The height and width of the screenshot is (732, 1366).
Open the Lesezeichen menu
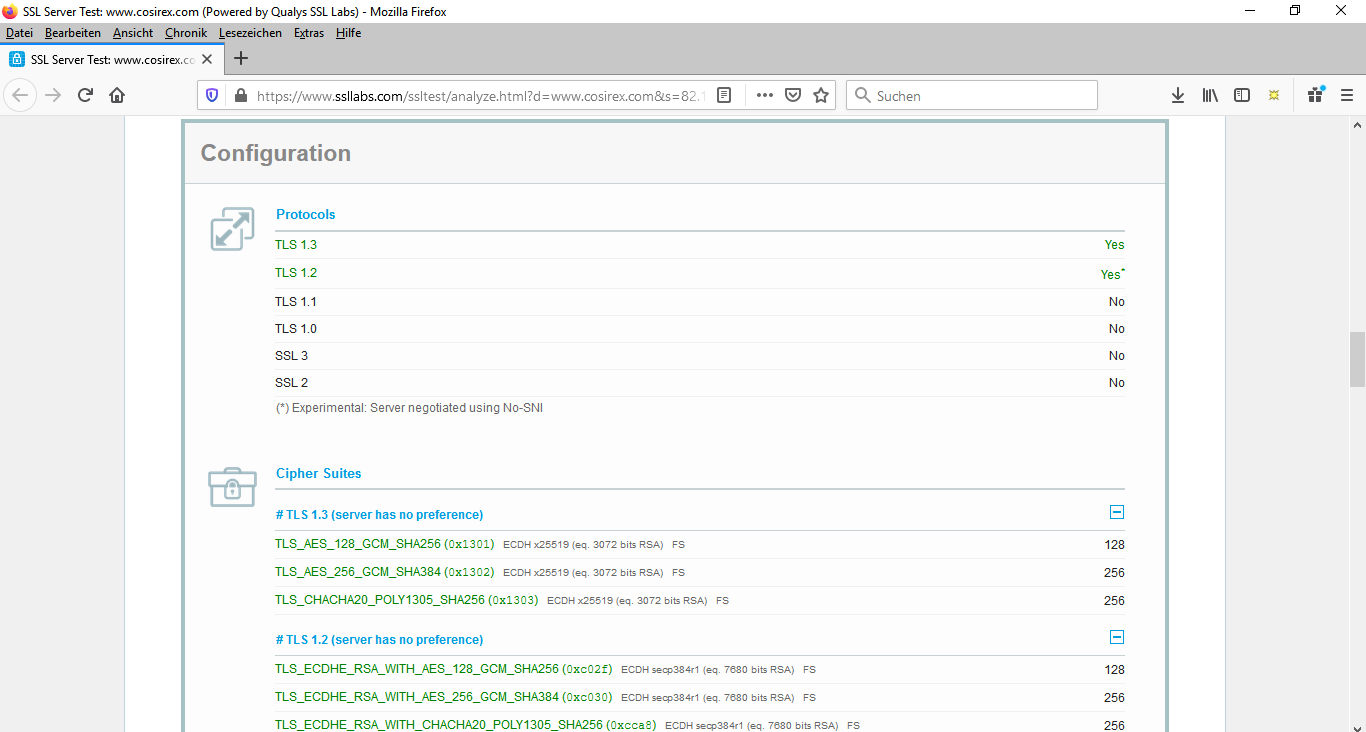click(250, 33)
